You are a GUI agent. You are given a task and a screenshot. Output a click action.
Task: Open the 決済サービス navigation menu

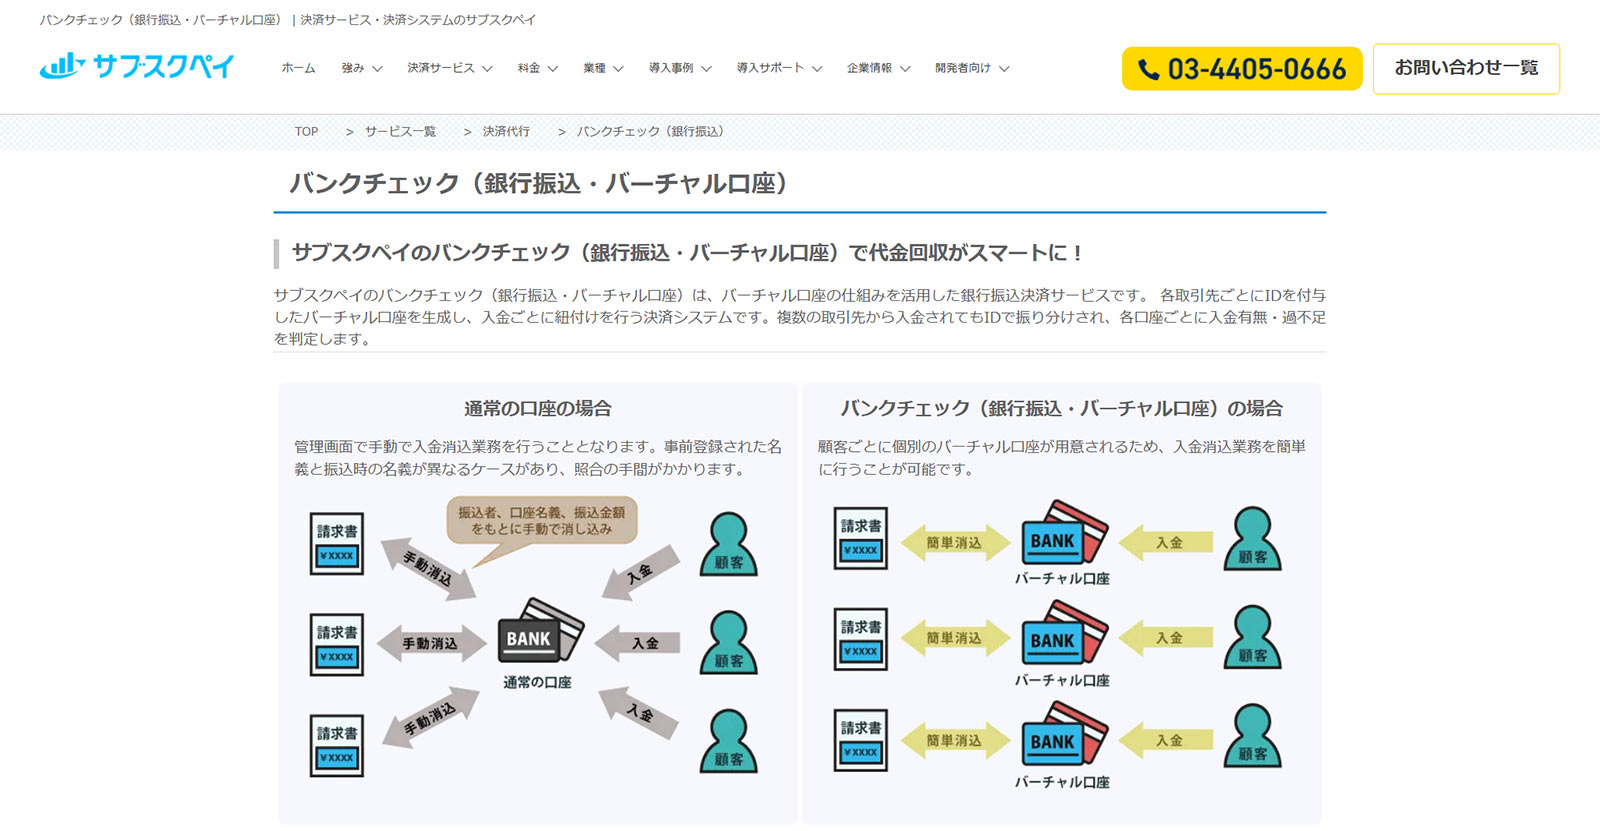(x=441, y=68)
